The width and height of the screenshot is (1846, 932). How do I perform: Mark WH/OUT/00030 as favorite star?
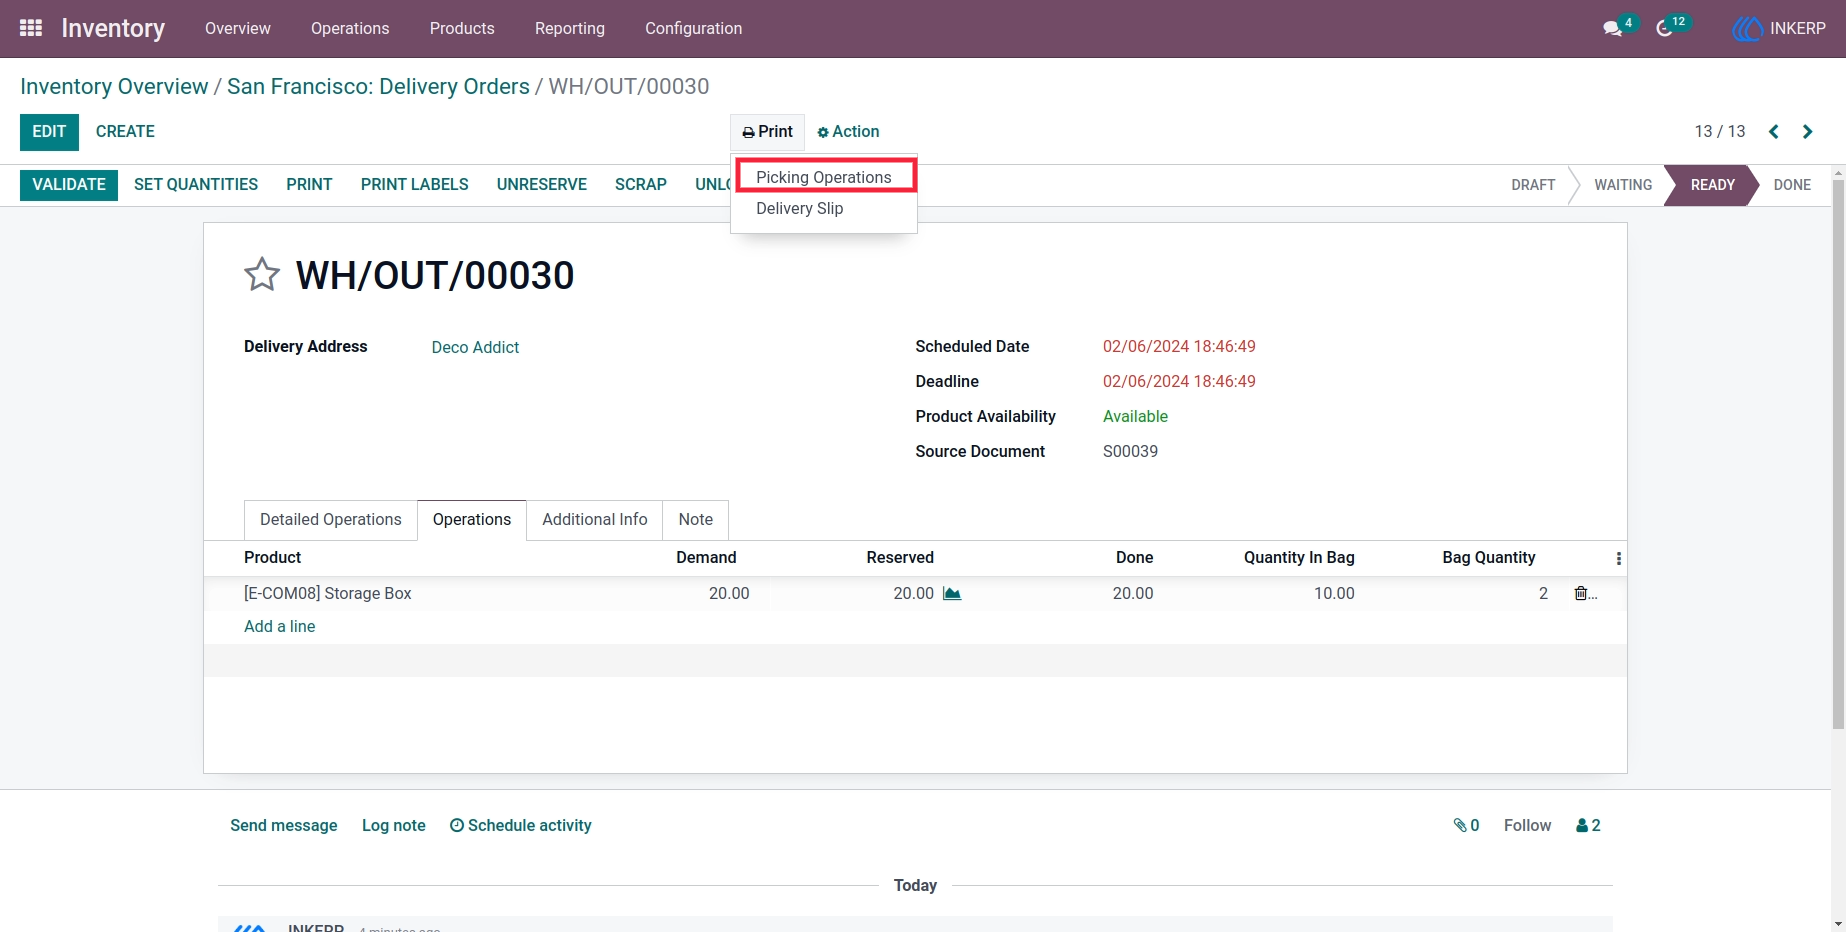262,275
